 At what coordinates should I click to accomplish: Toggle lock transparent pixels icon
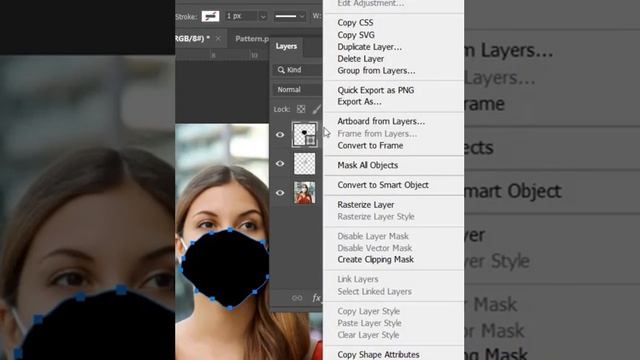[x=301, y=109]
